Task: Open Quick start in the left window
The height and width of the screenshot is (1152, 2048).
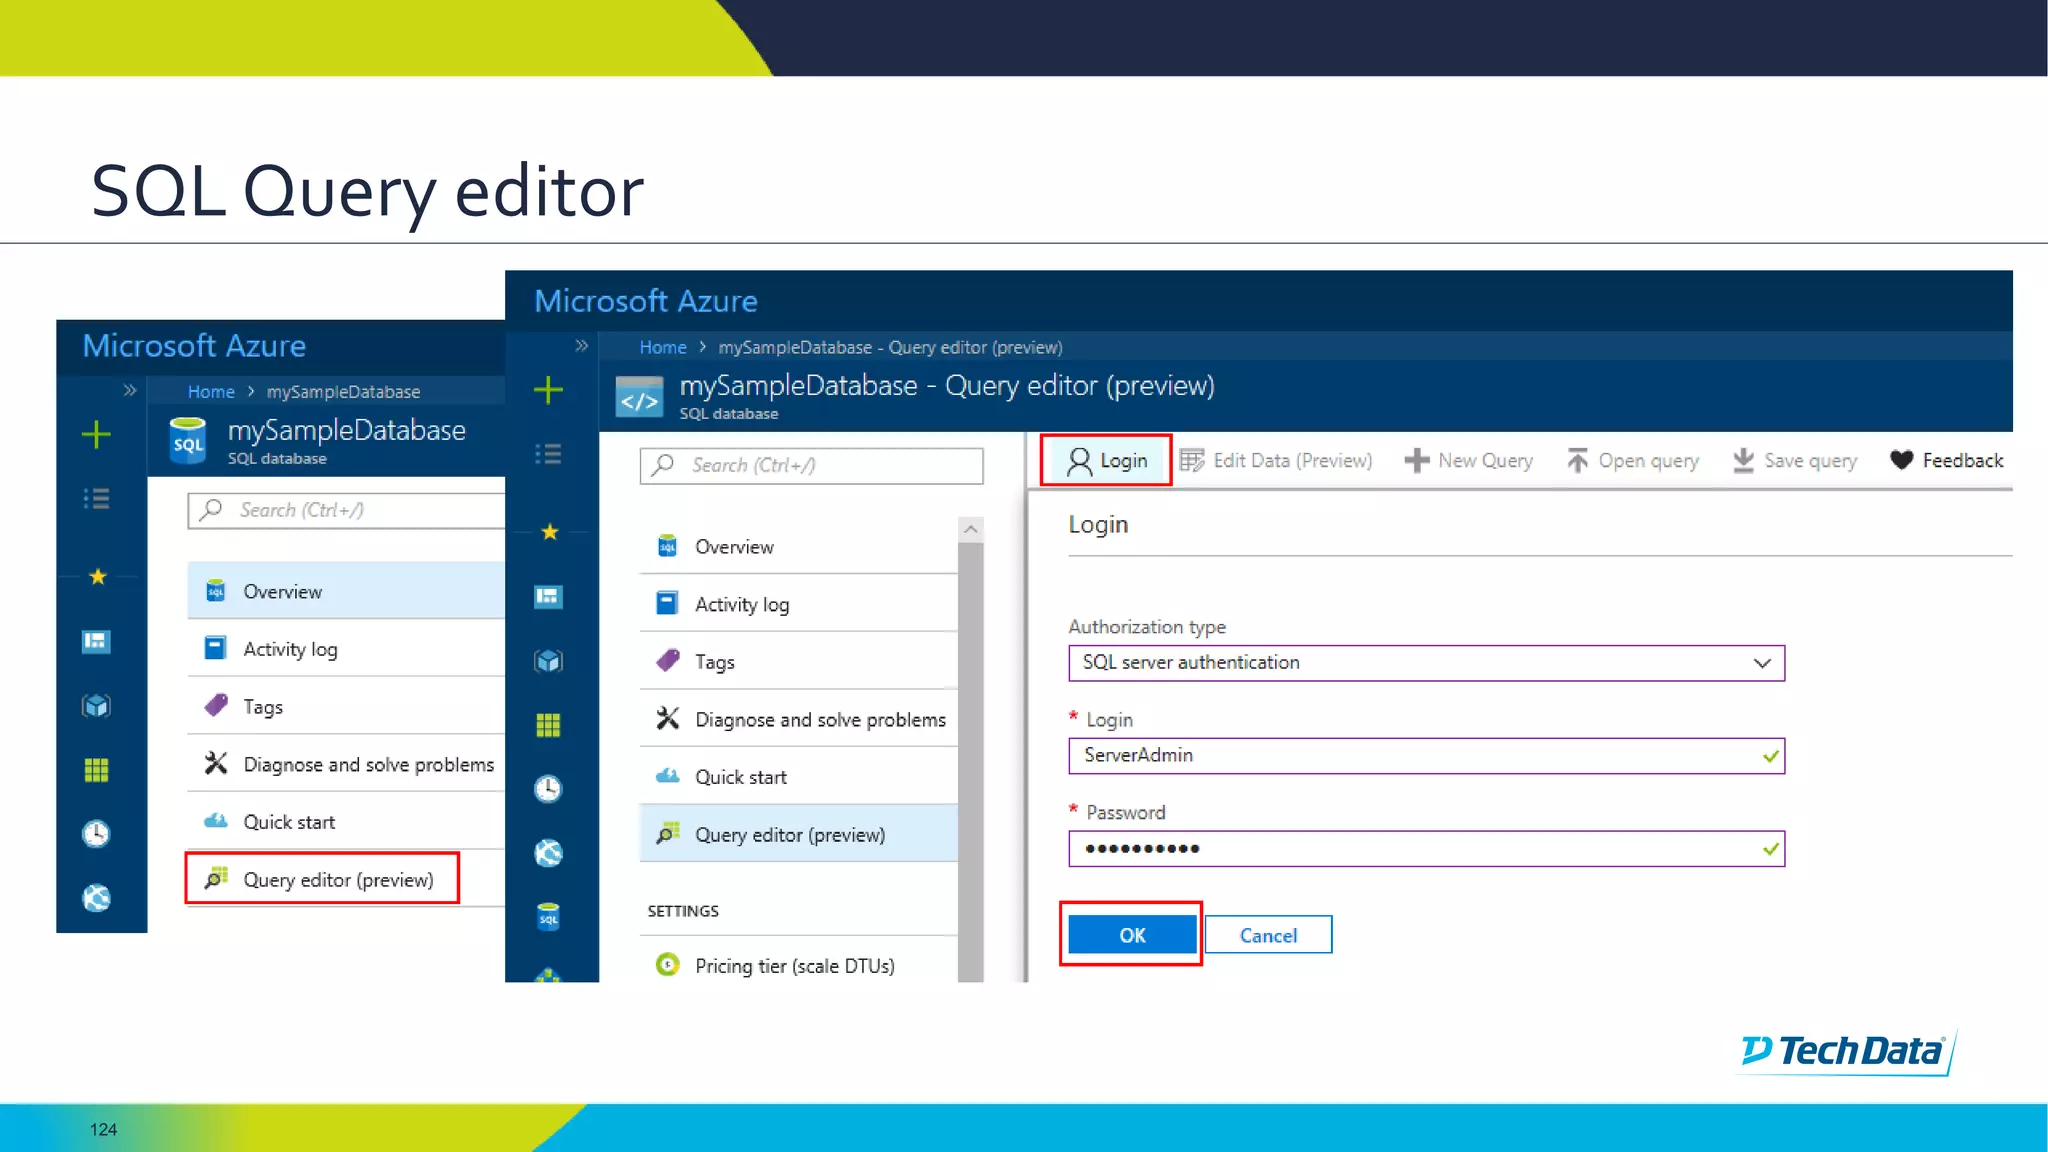Action: pyautogui.click(x=346, y=822)
